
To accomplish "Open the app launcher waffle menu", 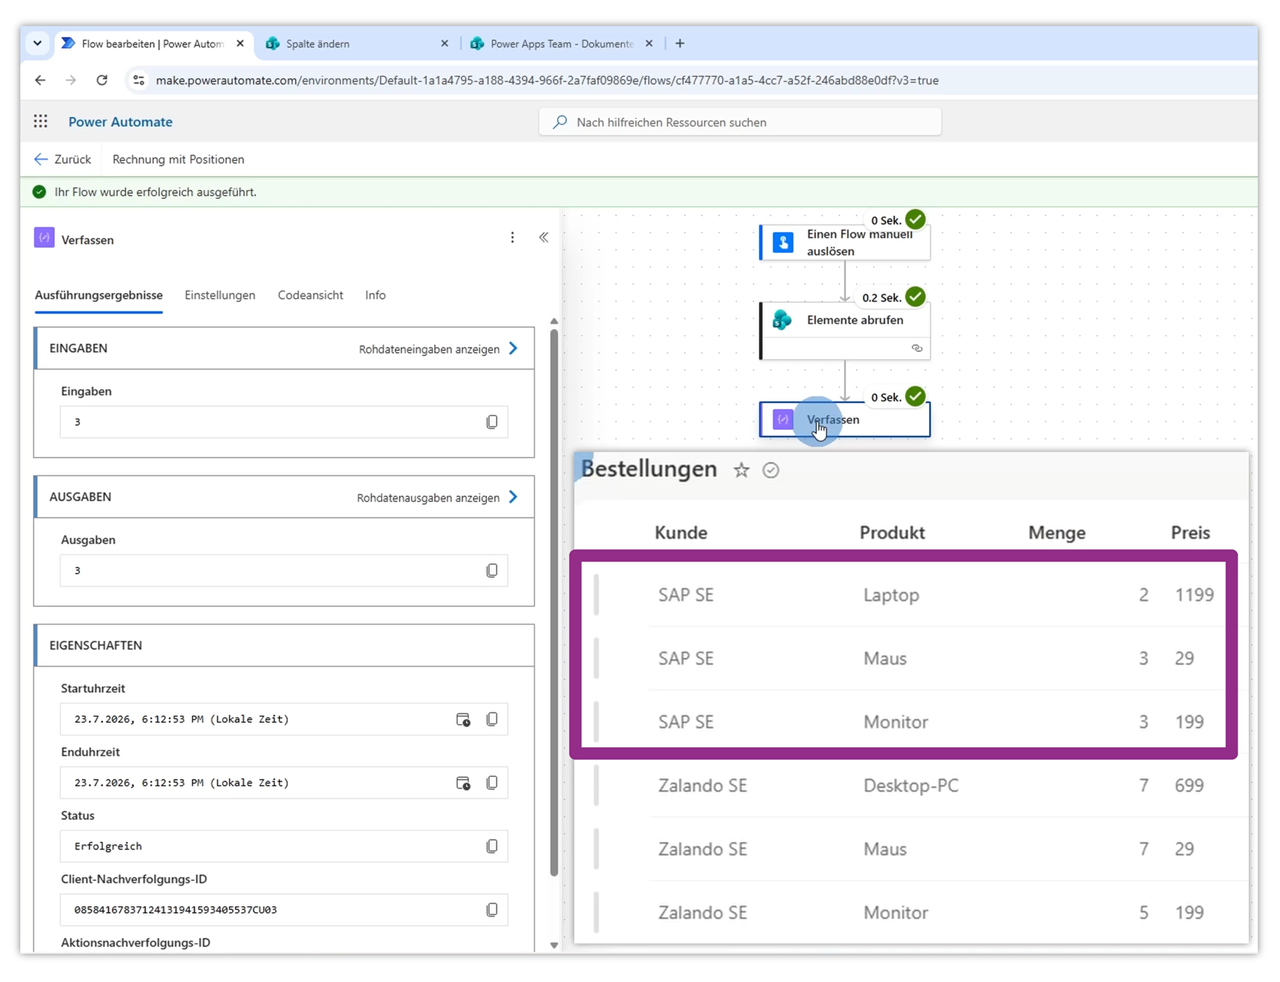I will tap(40, 122).
